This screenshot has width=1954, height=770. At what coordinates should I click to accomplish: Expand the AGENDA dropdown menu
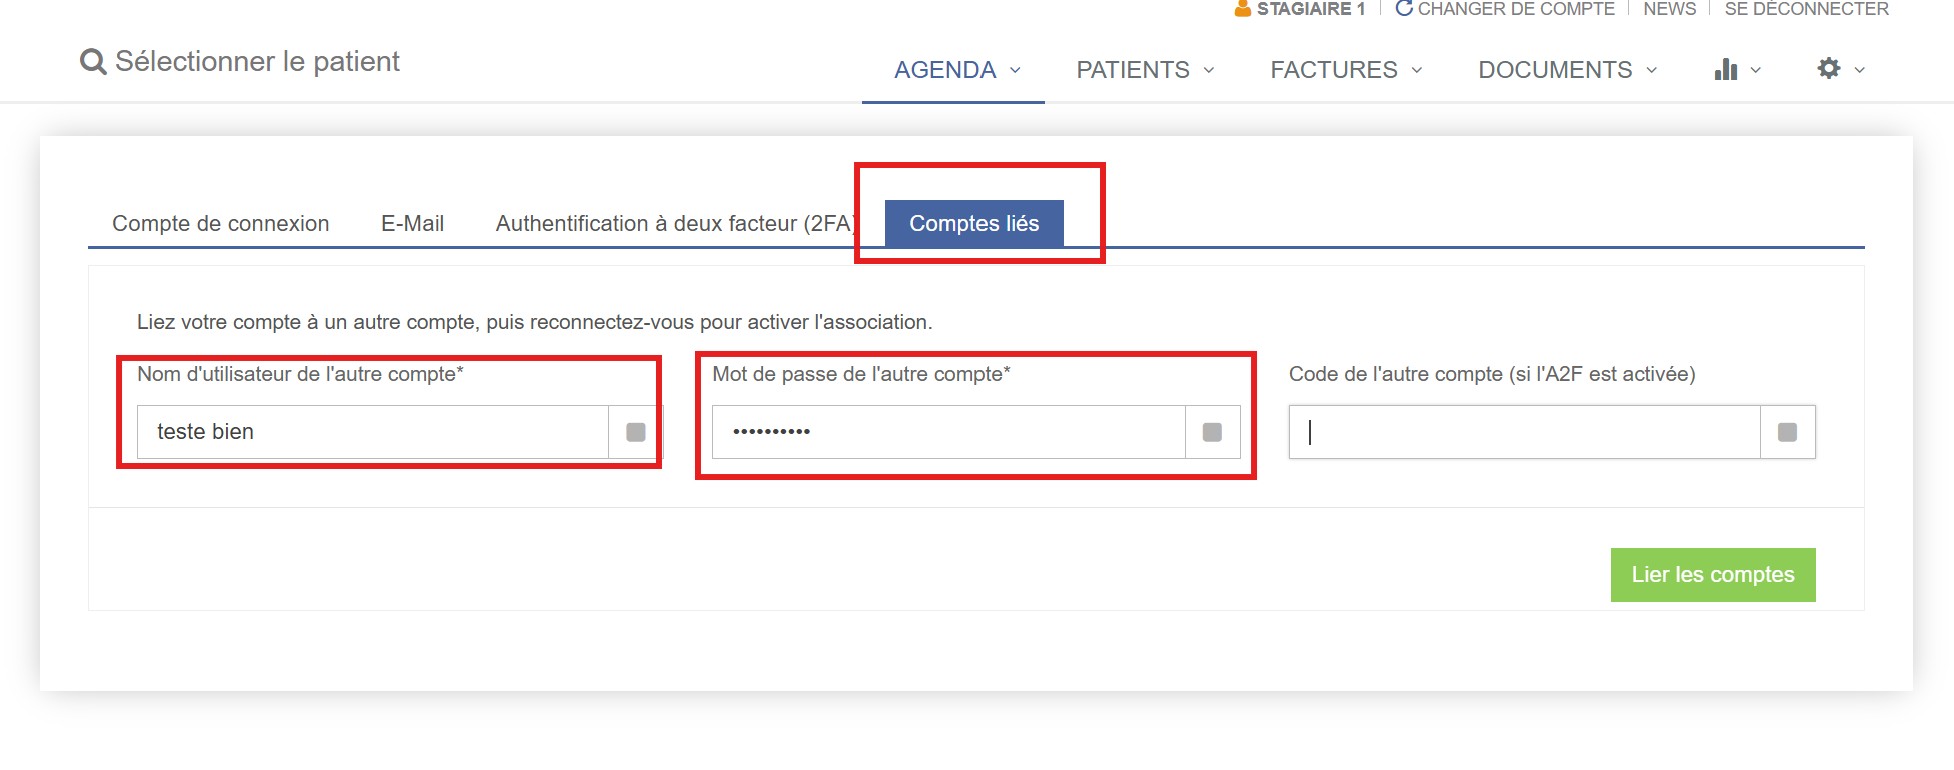[x=957, y=70]
